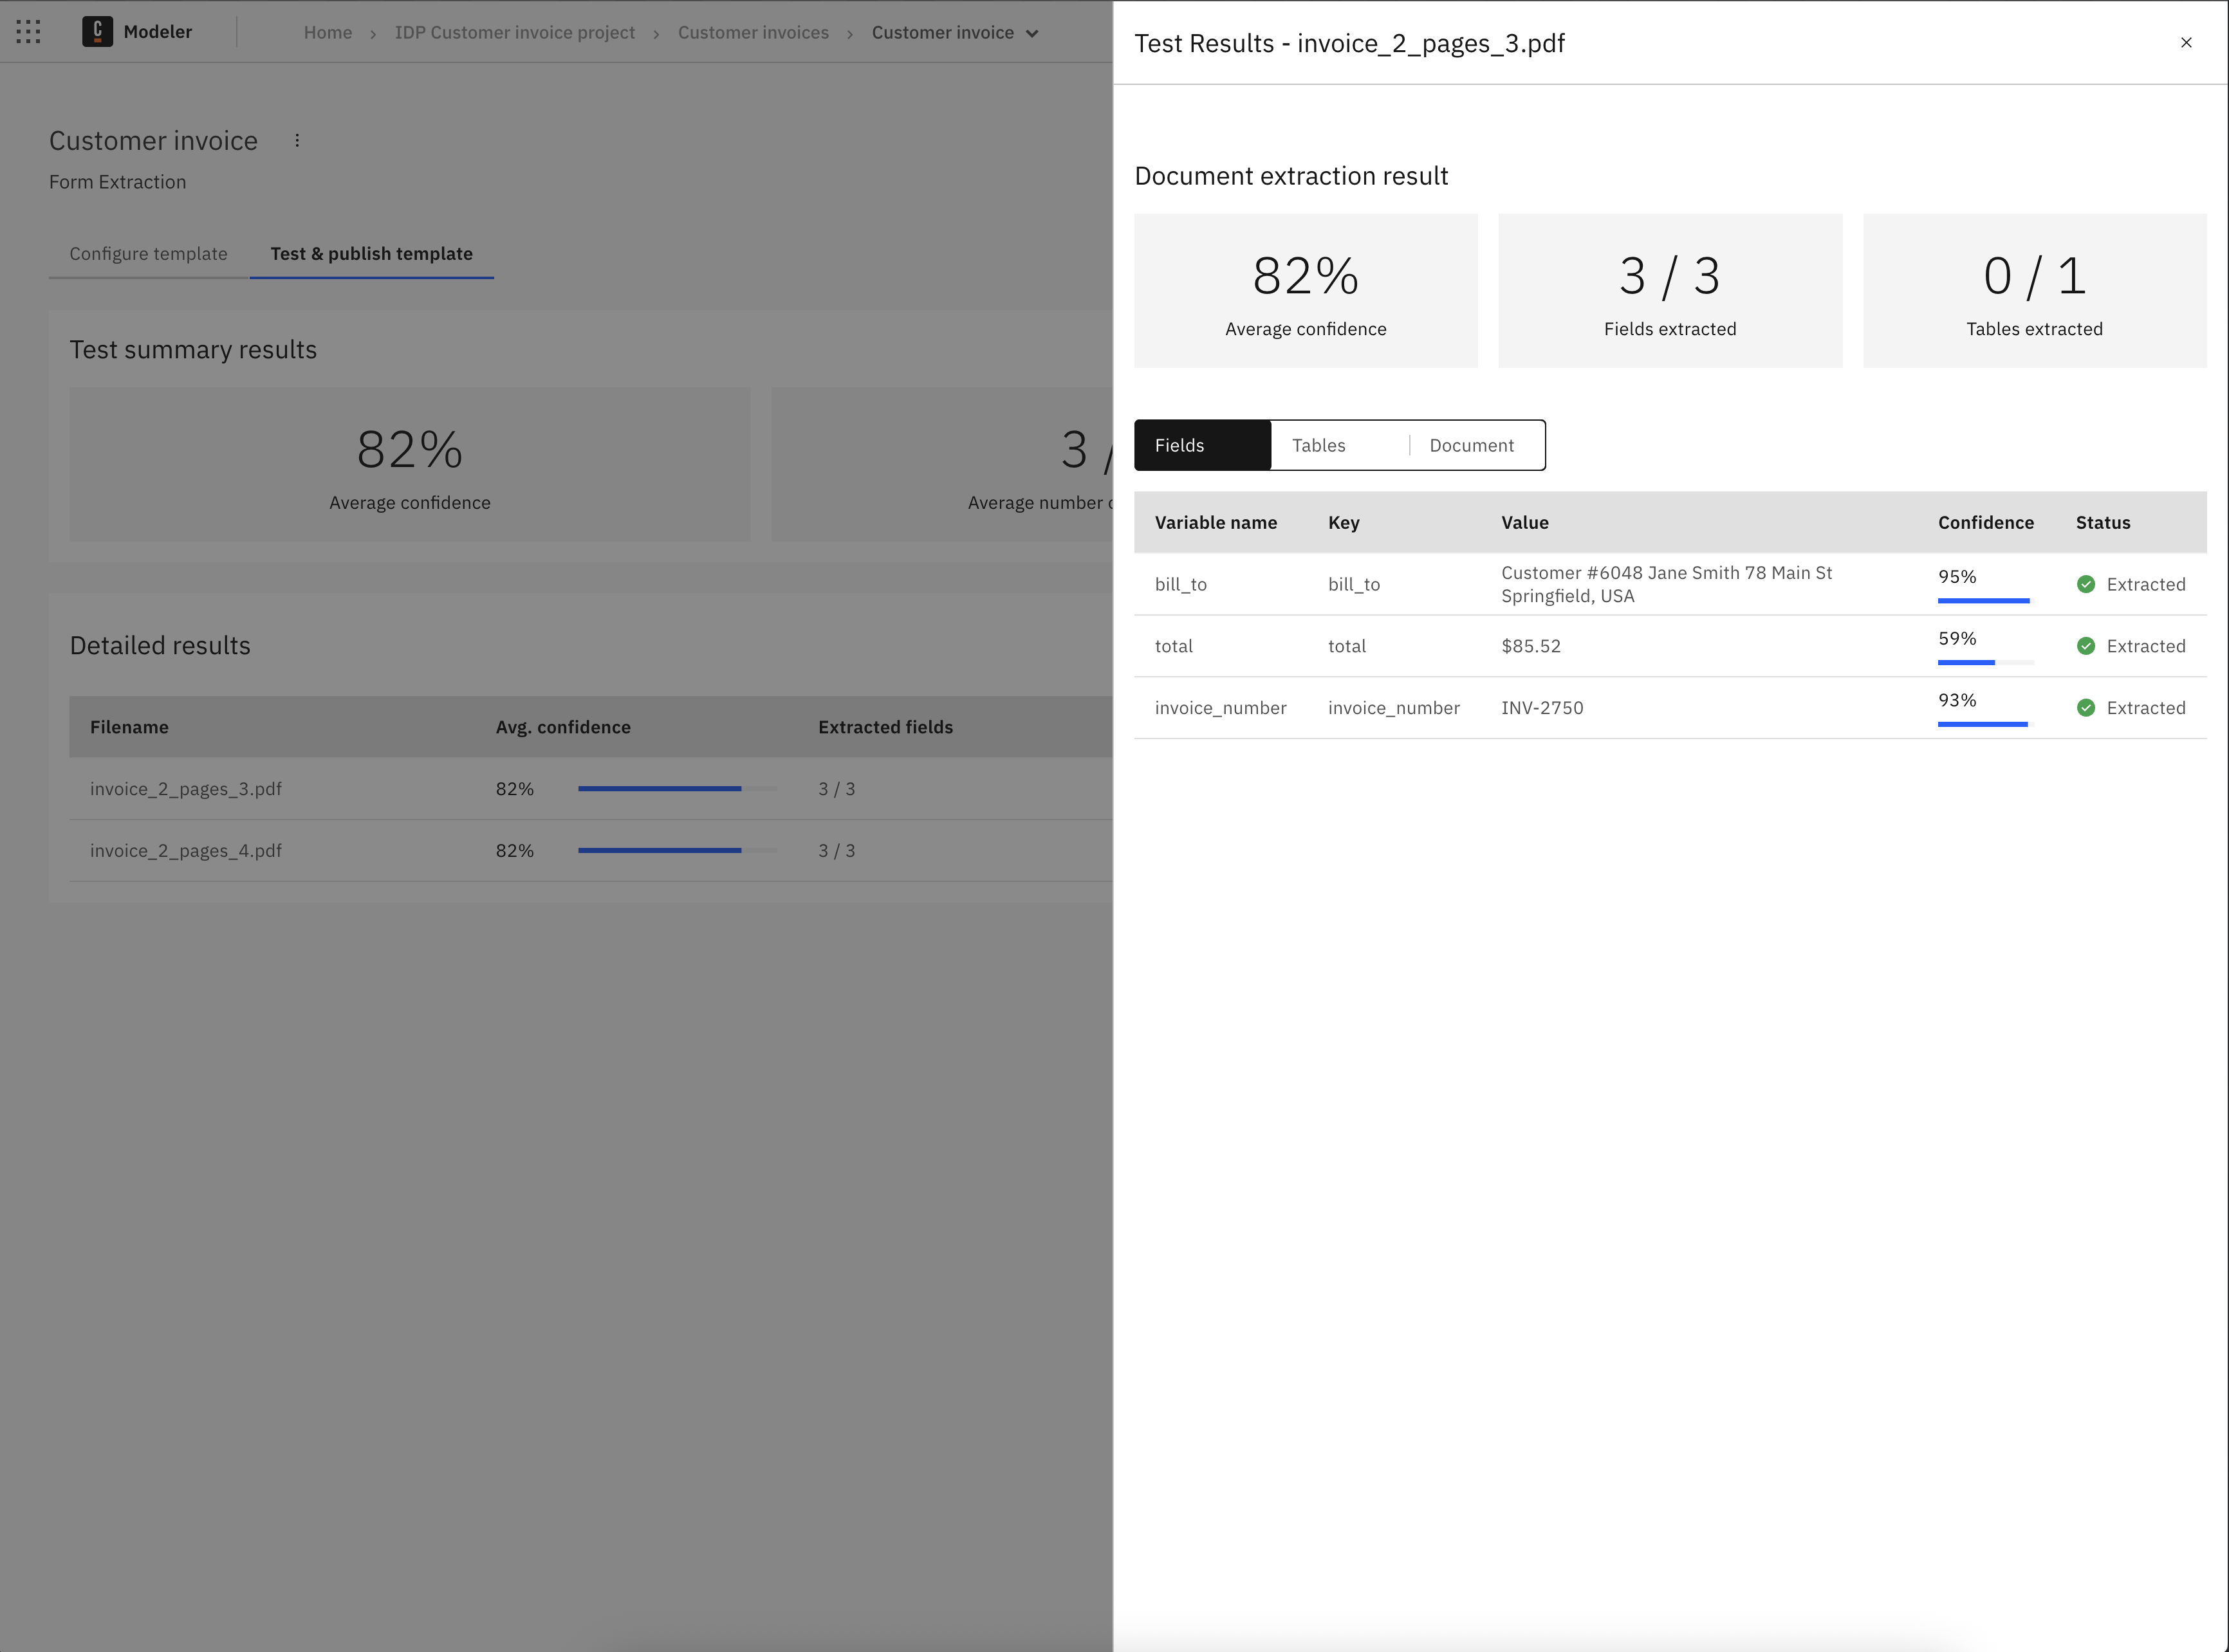Switch to the Tables tab

pos(1339,445)
